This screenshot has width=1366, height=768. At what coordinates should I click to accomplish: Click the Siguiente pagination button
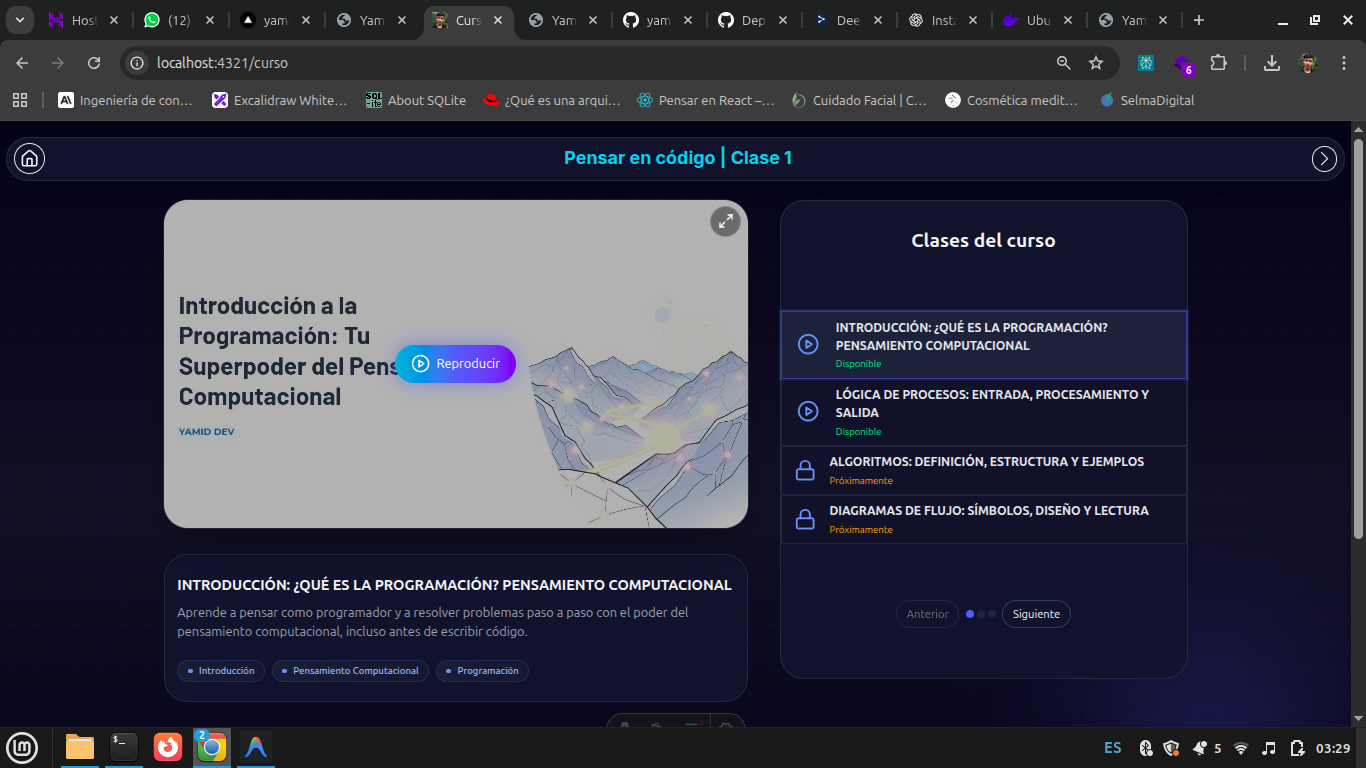(x=1035, y=614)
